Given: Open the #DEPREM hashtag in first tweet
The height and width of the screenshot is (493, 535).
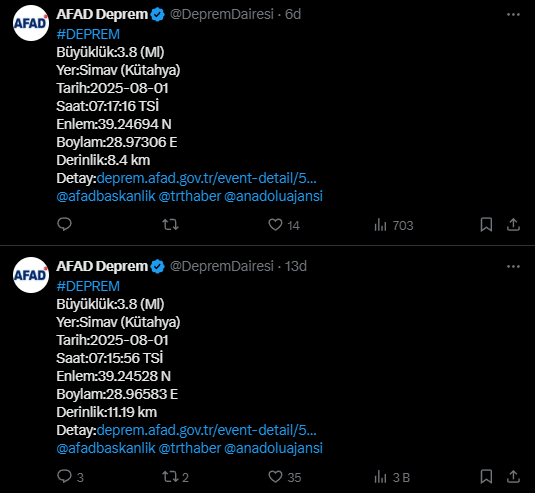Looking at the screenshot, I should [x=88, y=34].
